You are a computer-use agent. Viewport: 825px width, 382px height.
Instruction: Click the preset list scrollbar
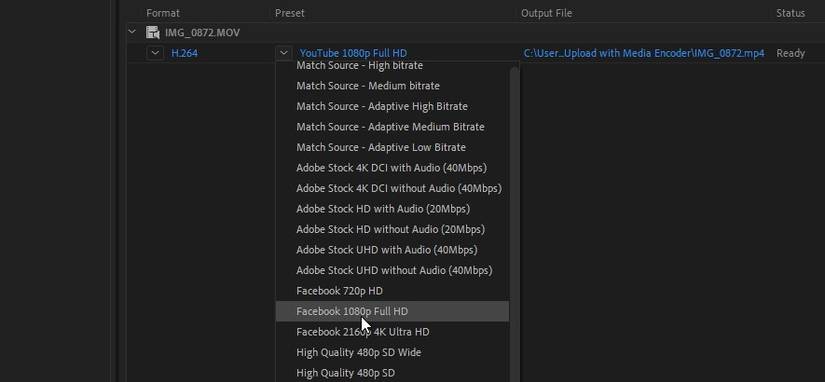514,224
